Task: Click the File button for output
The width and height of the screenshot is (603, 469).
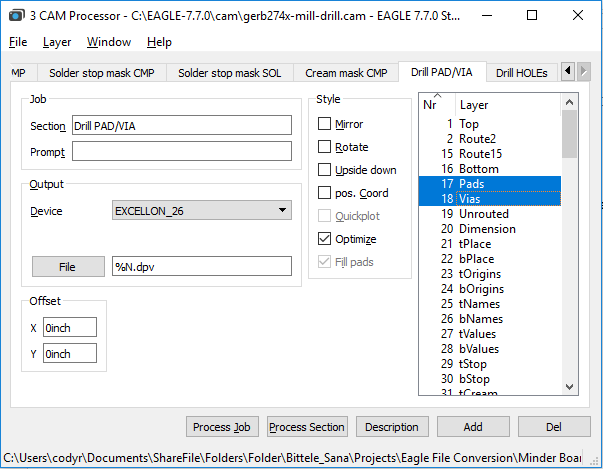Action: [x=67, y=266]
